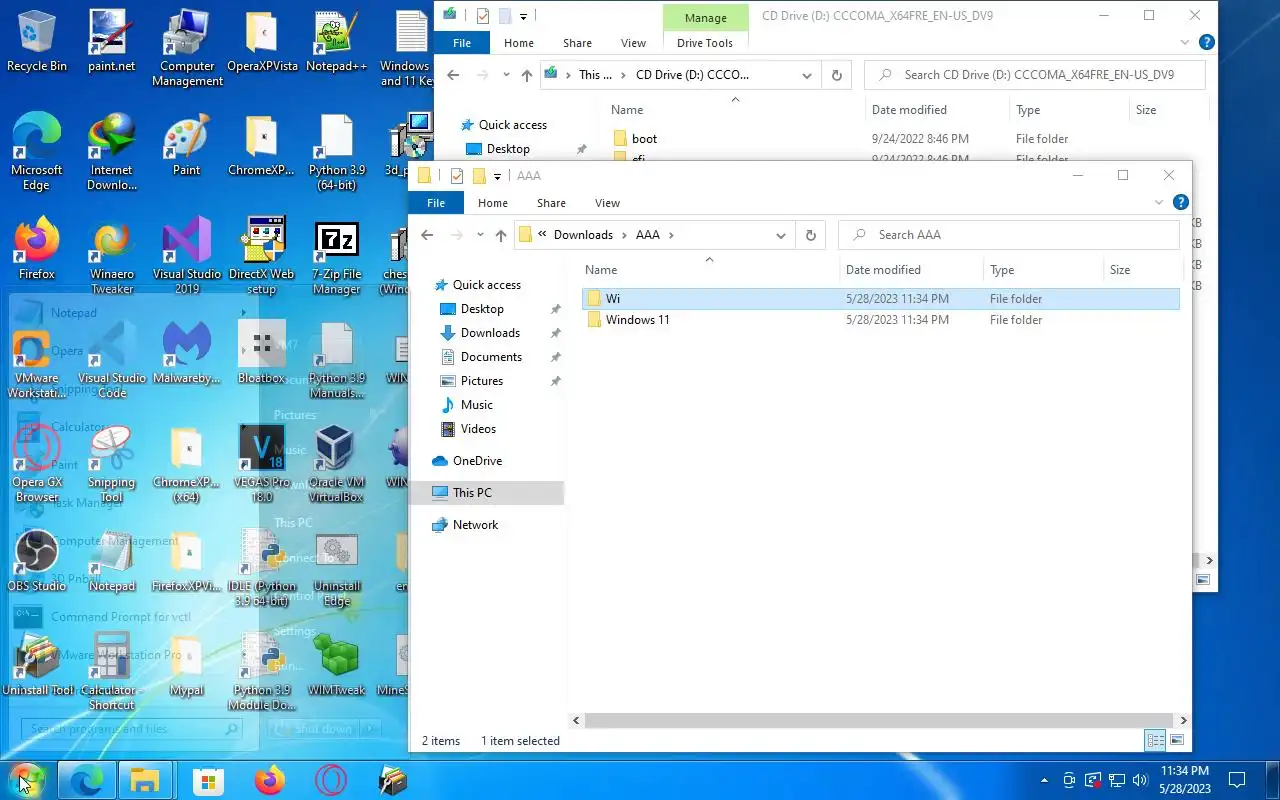Open the notification center icon
Image resolution: width=1280 pixels, height=800 pixels.
pos(1236,780)
